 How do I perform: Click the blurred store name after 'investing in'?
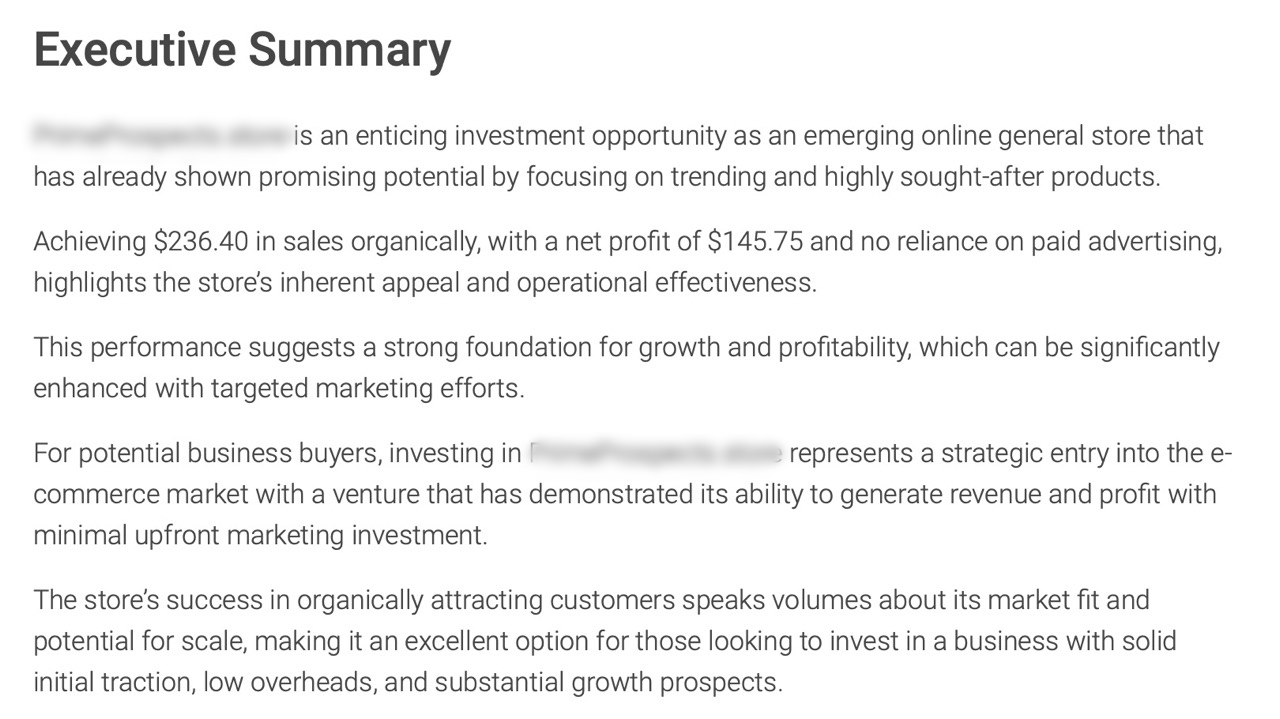(655, 454)
